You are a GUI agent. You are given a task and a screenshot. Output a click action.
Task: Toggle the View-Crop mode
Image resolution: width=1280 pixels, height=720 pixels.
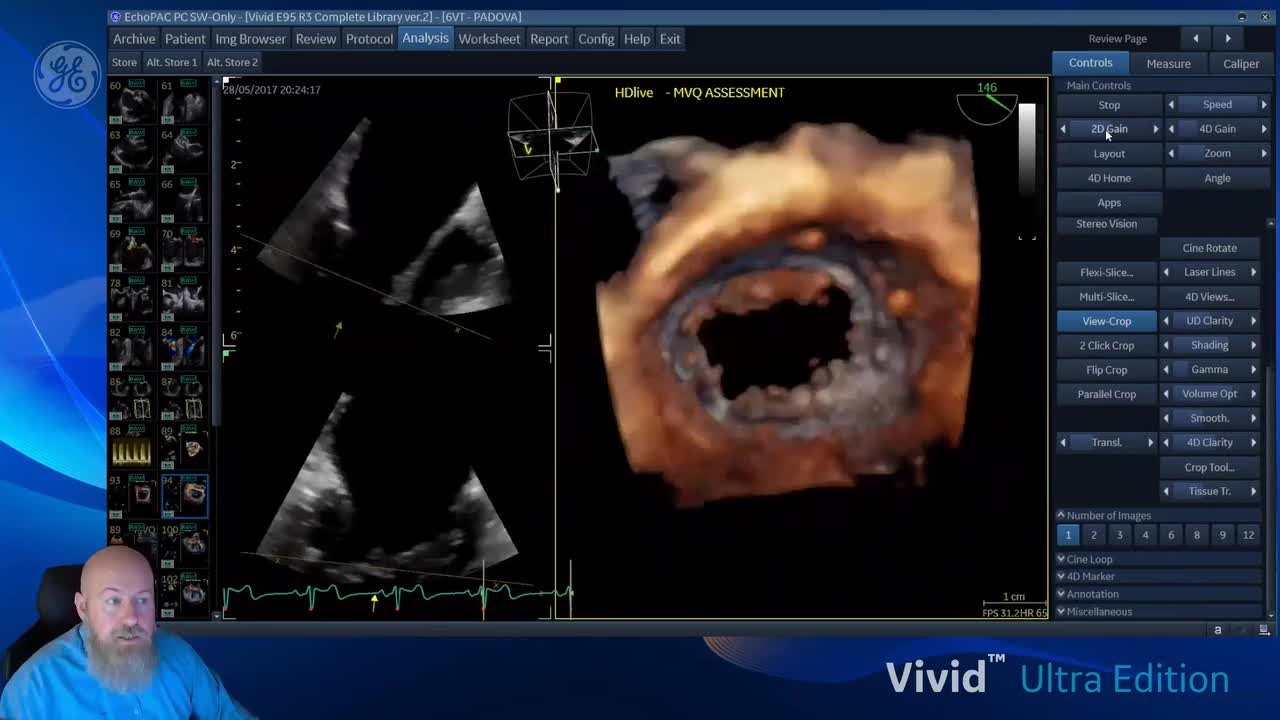pos(1106,321)
